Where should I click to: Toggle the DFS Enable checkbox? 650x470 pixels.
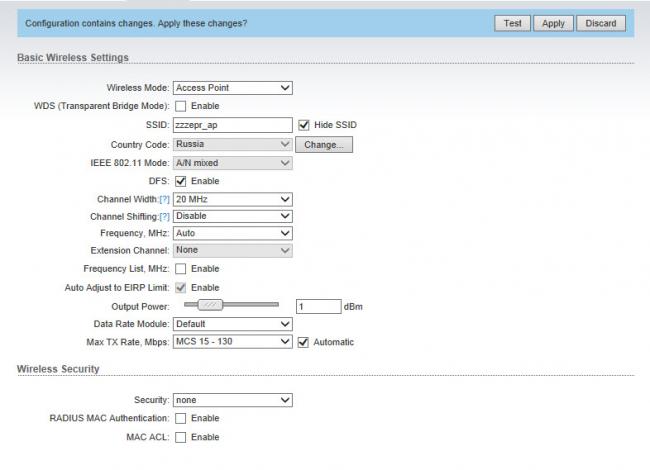[x=181, y=181]
